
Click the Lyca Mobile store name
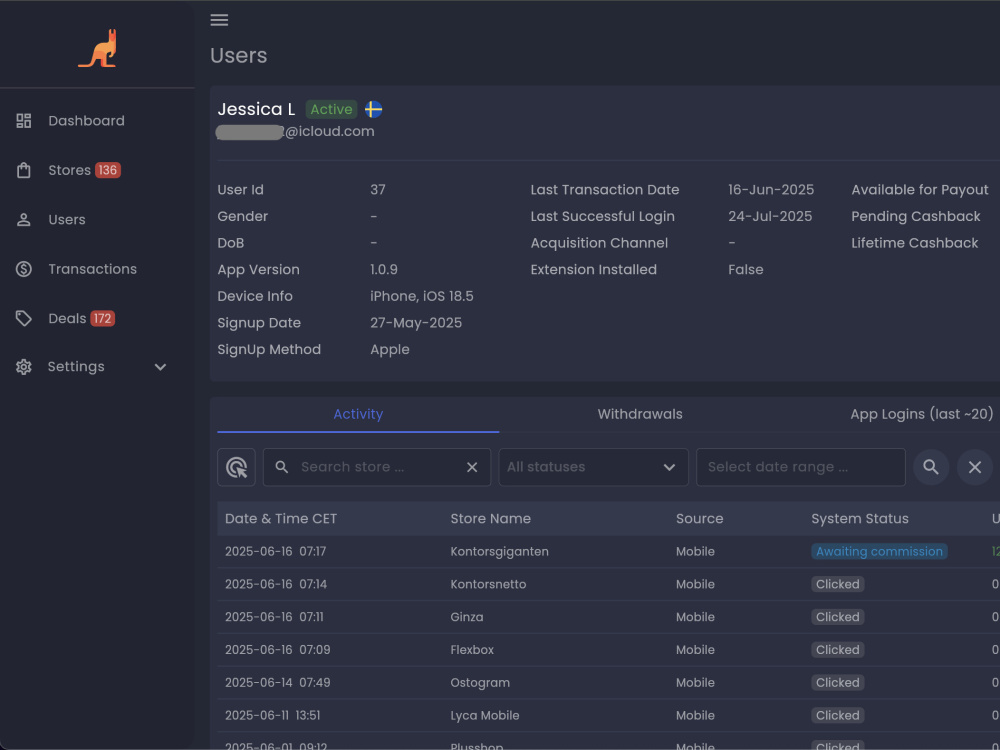coord(485,716)
